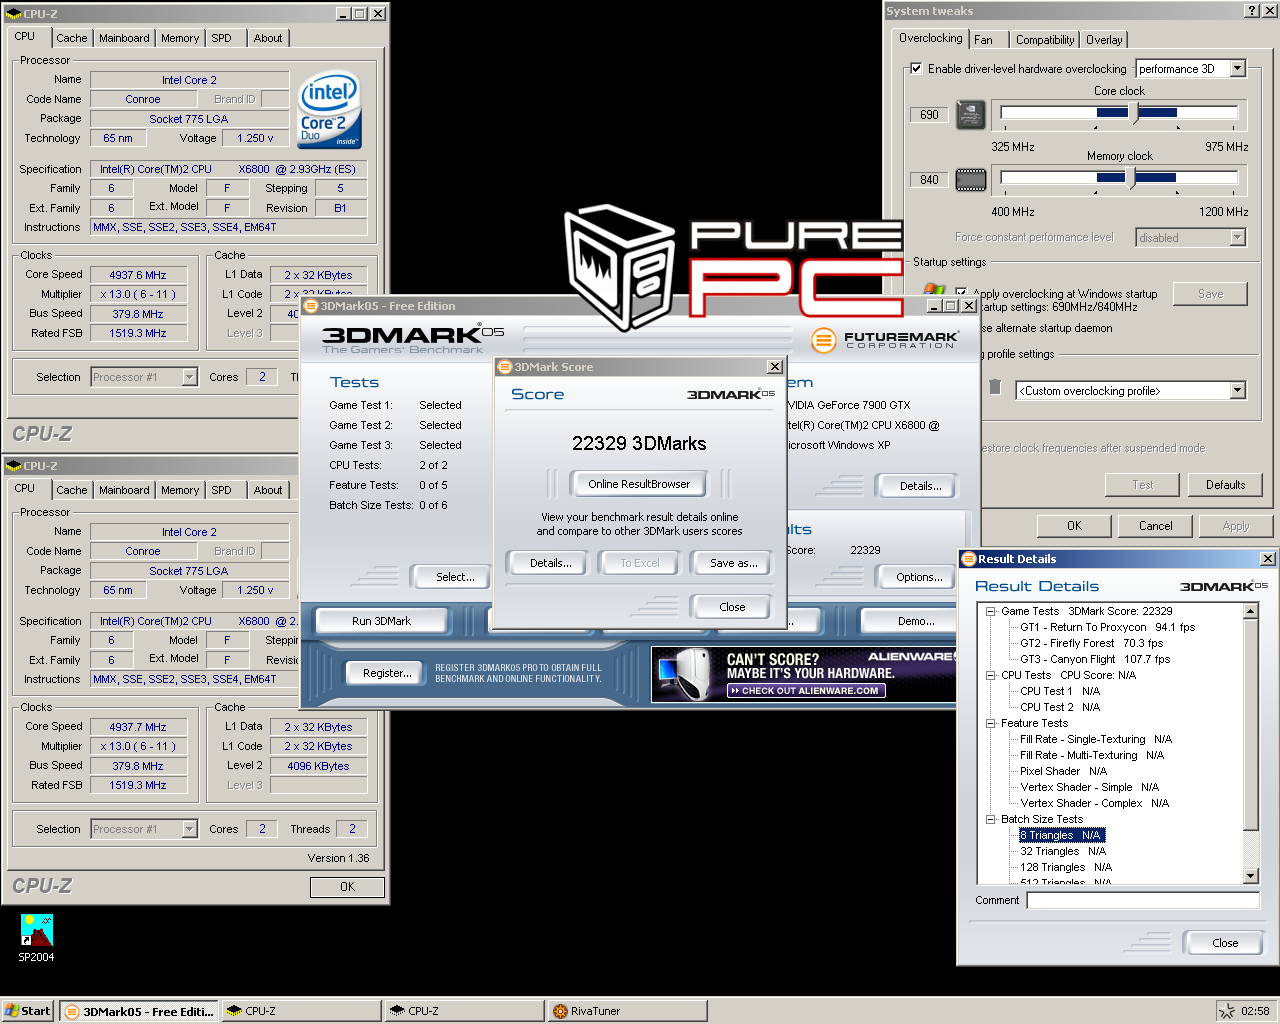Open the Custom overclocking profile dropdown
This screenshot has width=1280, height=1024.
tap(1238, 390)
